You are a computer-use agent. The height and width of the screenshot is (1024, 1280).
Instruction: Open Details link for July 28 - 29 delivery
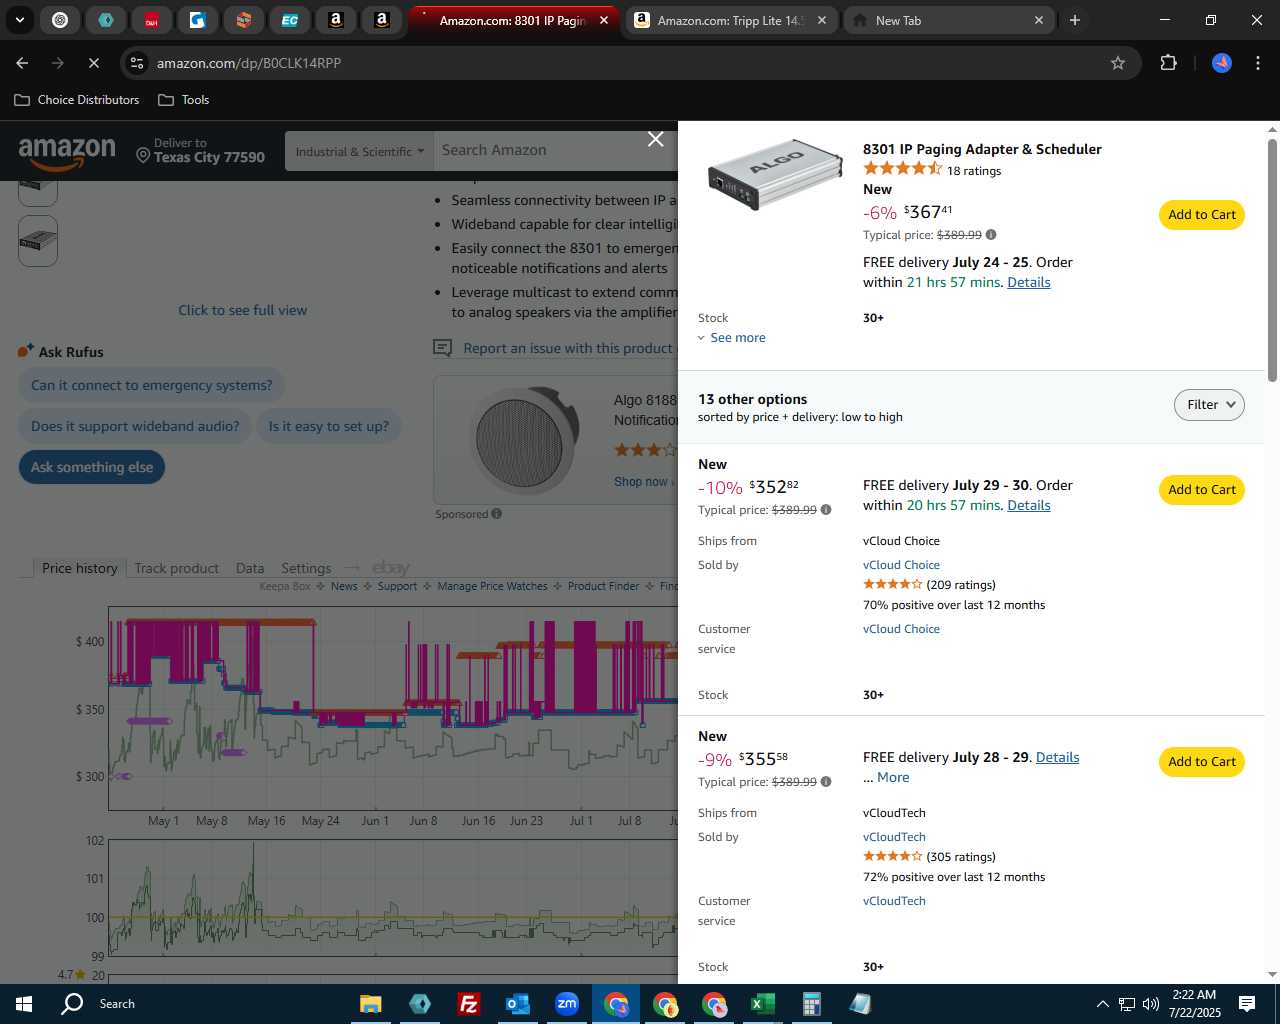coord(1057,758)
